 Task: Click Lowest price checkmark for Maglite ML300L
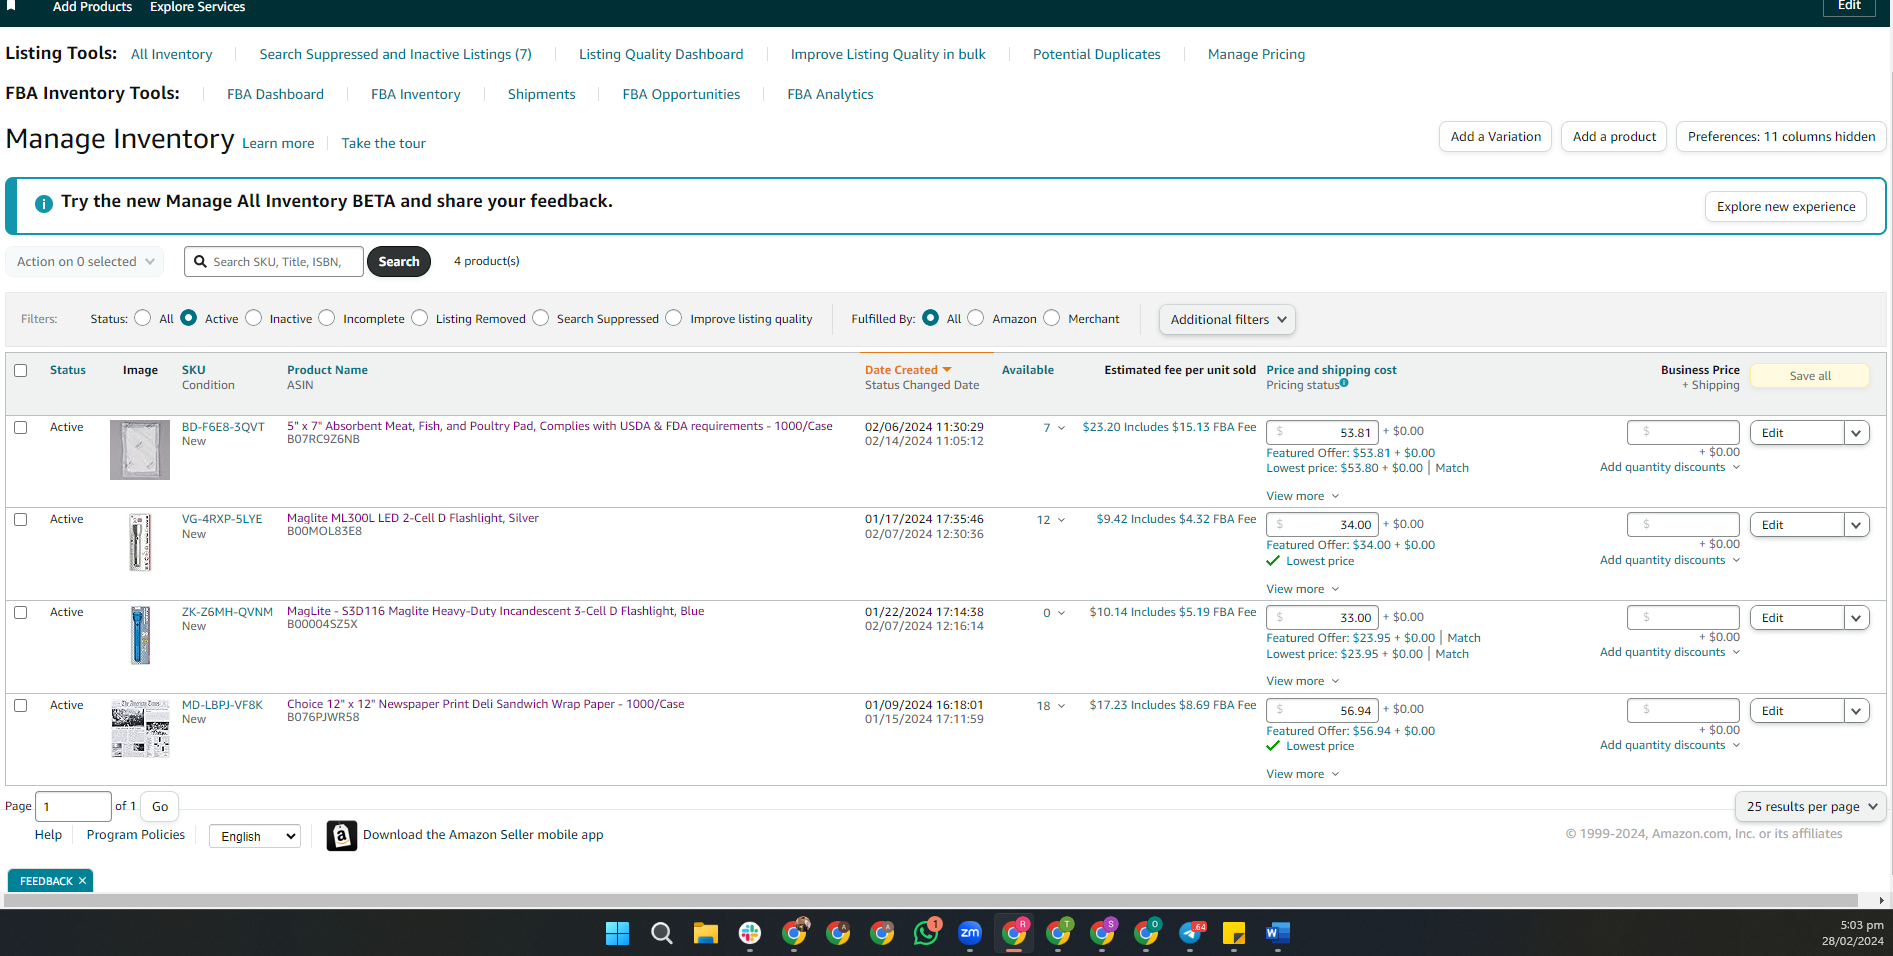click(1273, 561)
